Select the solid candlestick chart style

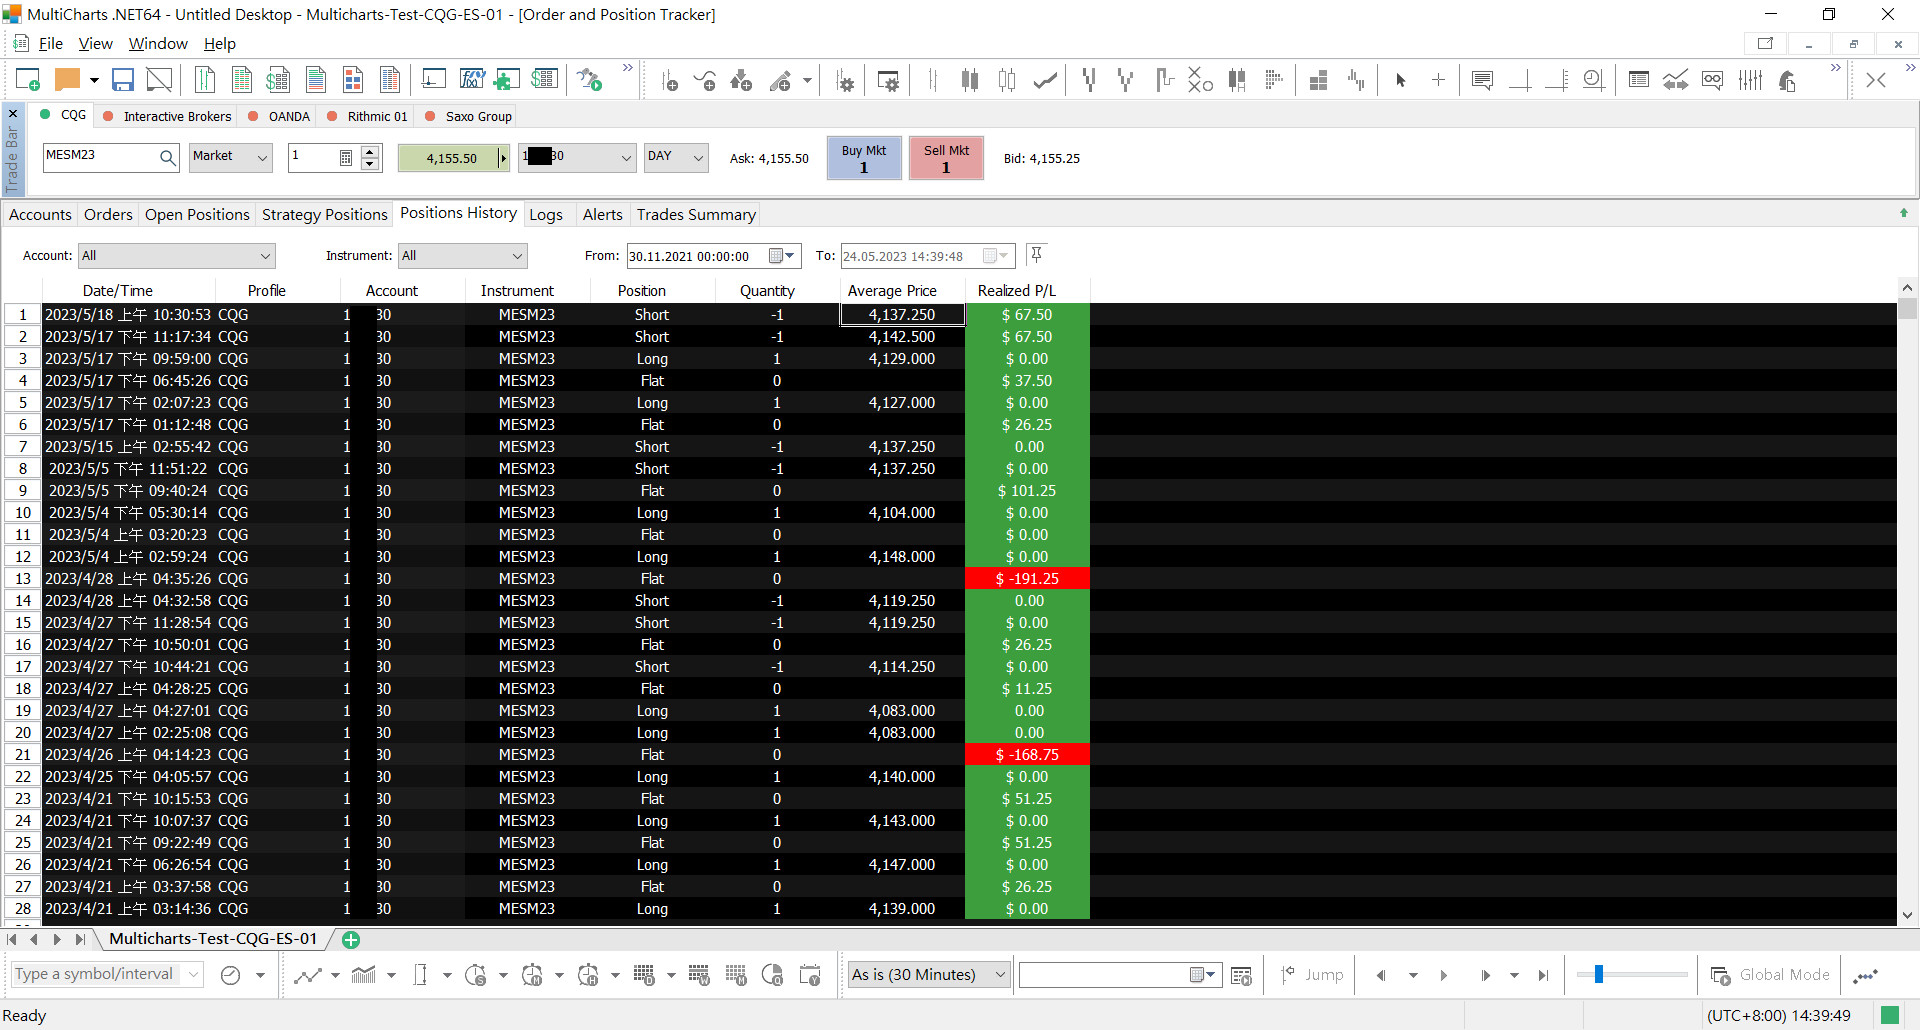[969, 80]
